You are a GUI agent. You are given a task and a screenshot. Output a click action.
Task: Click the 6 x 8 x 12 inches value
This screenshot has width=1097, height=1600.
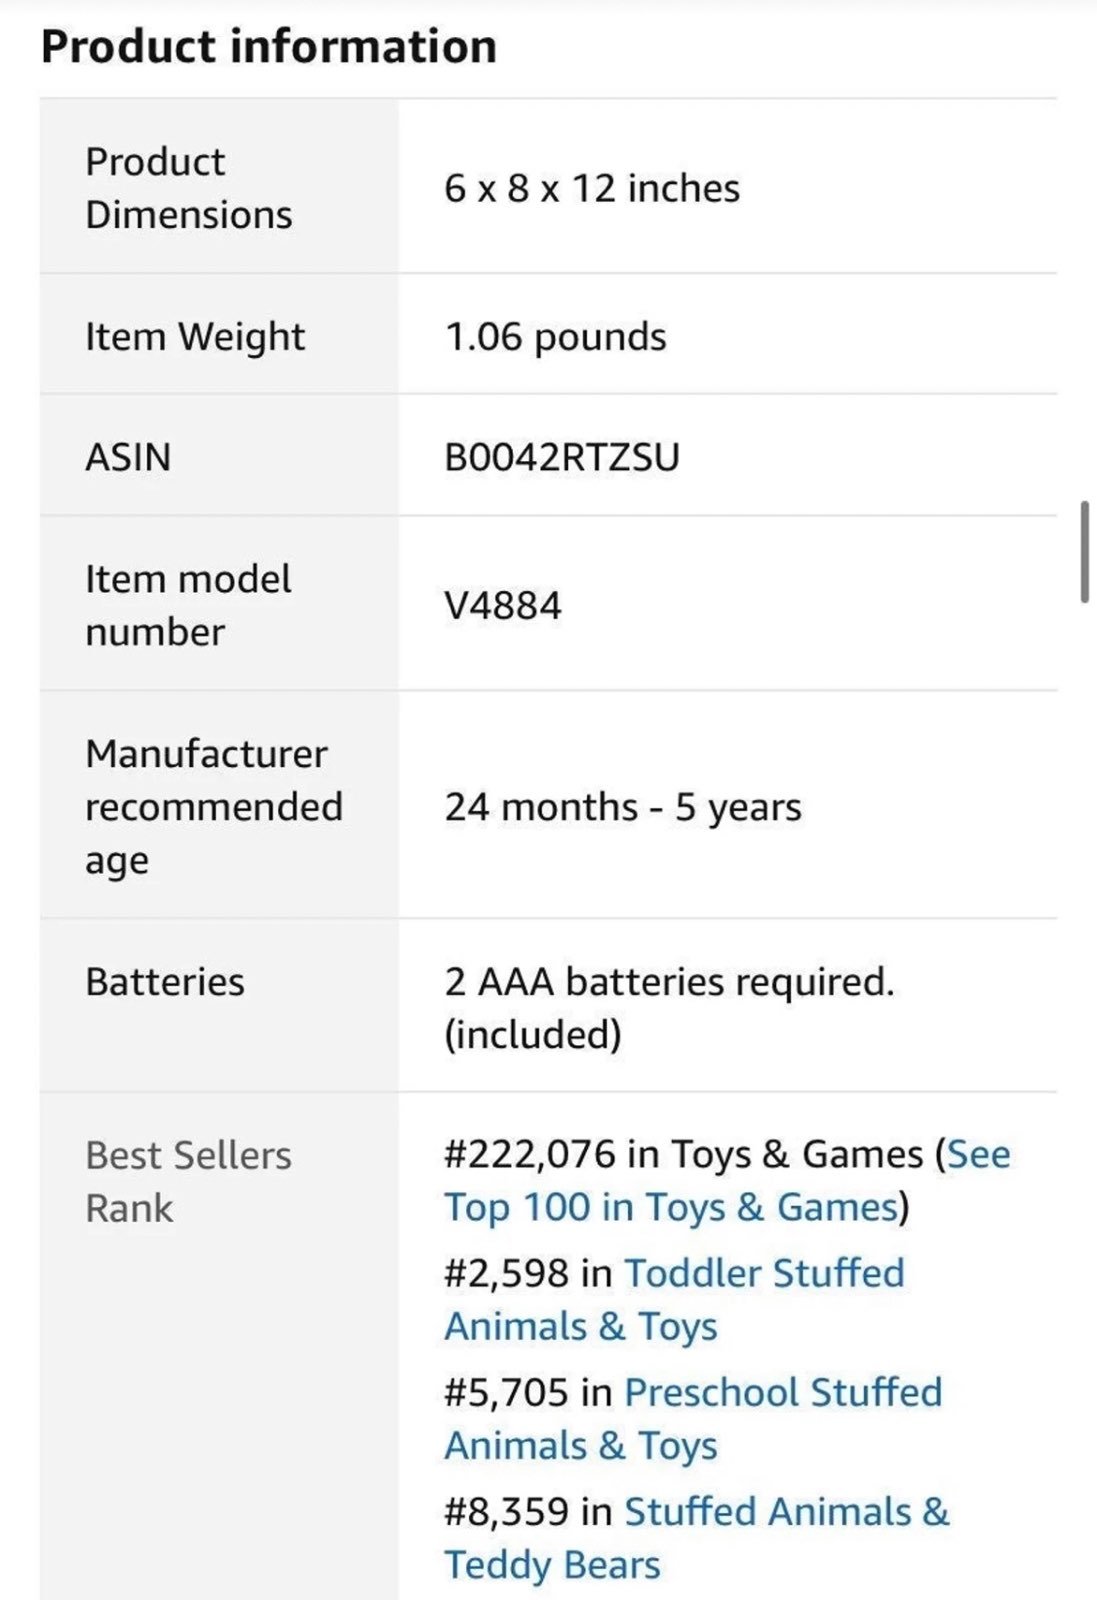pyautogui.click(x=592, y=188)
